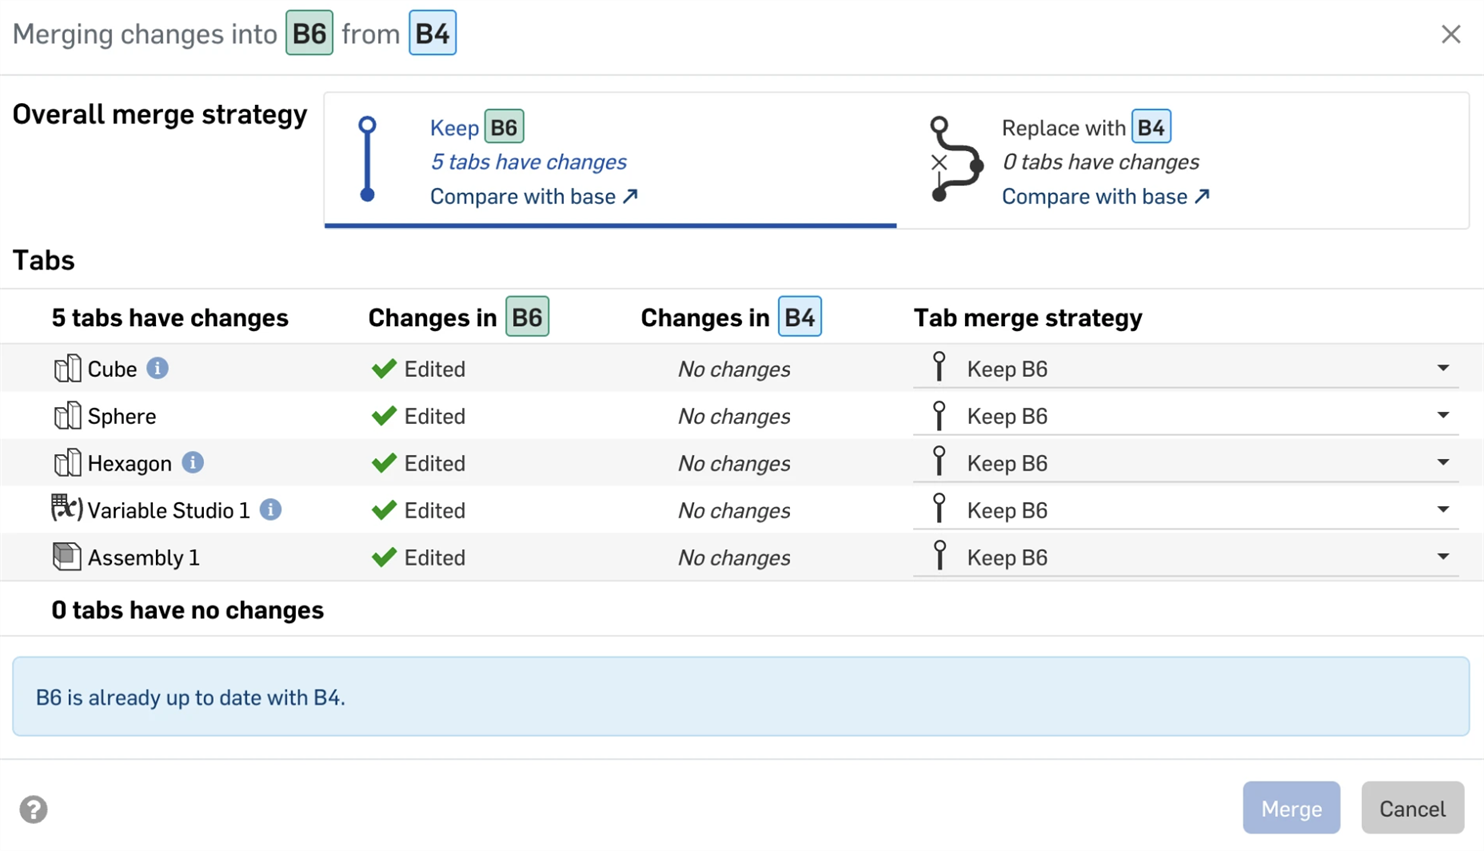Viewport: 1484px width, 851px height.
Task: Click the '5 tabs have changes' table header
Action: 170,318
